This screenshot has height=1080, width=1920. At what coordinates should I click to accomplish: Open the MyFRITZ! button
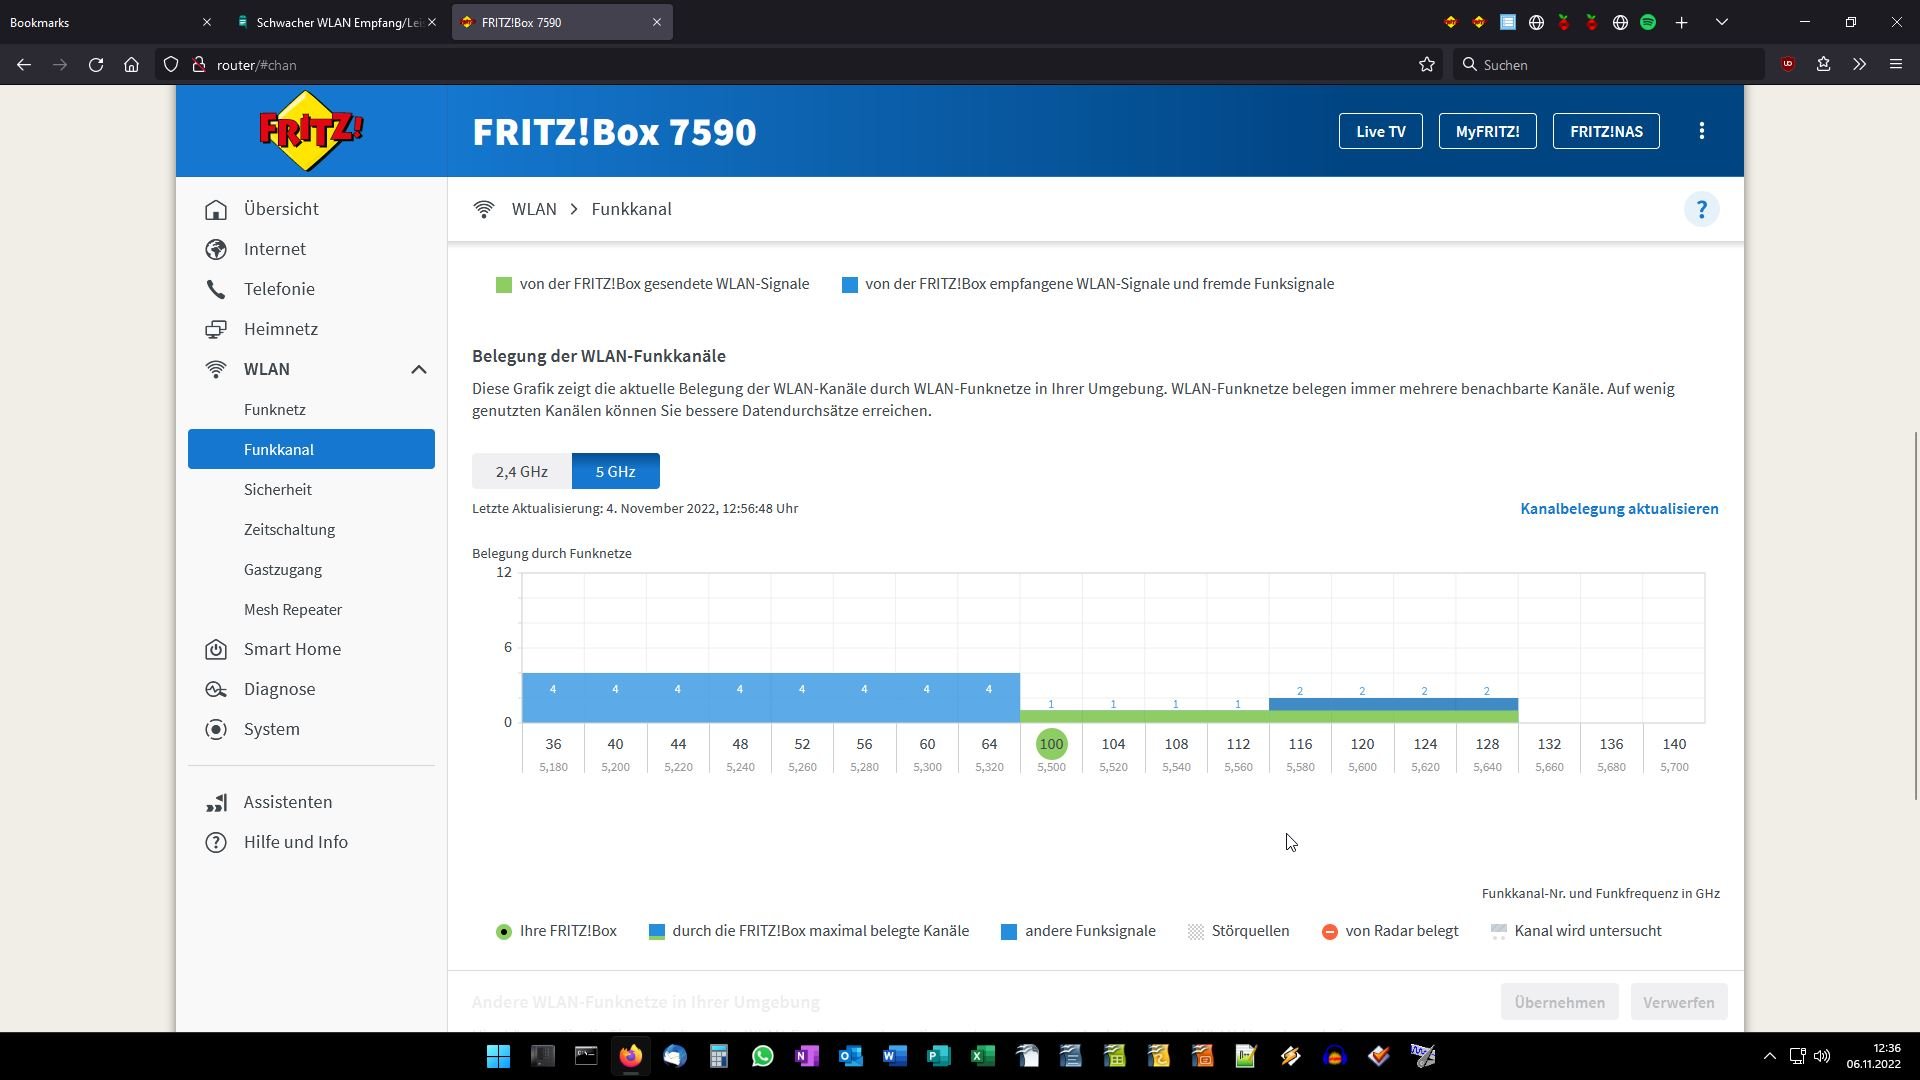coord(1487,131)
